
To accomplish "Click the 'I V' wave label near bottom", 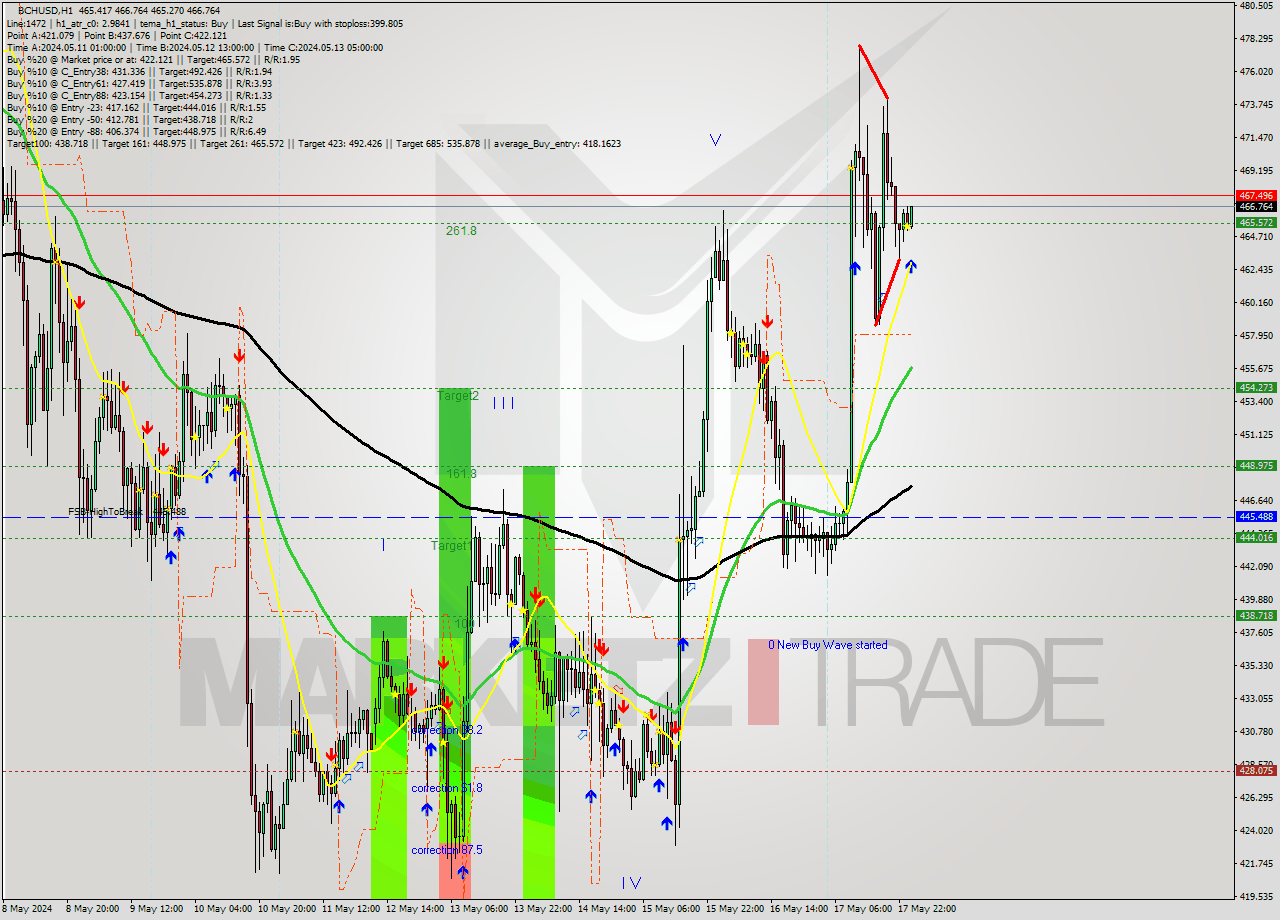I will (x=631, y=882).
